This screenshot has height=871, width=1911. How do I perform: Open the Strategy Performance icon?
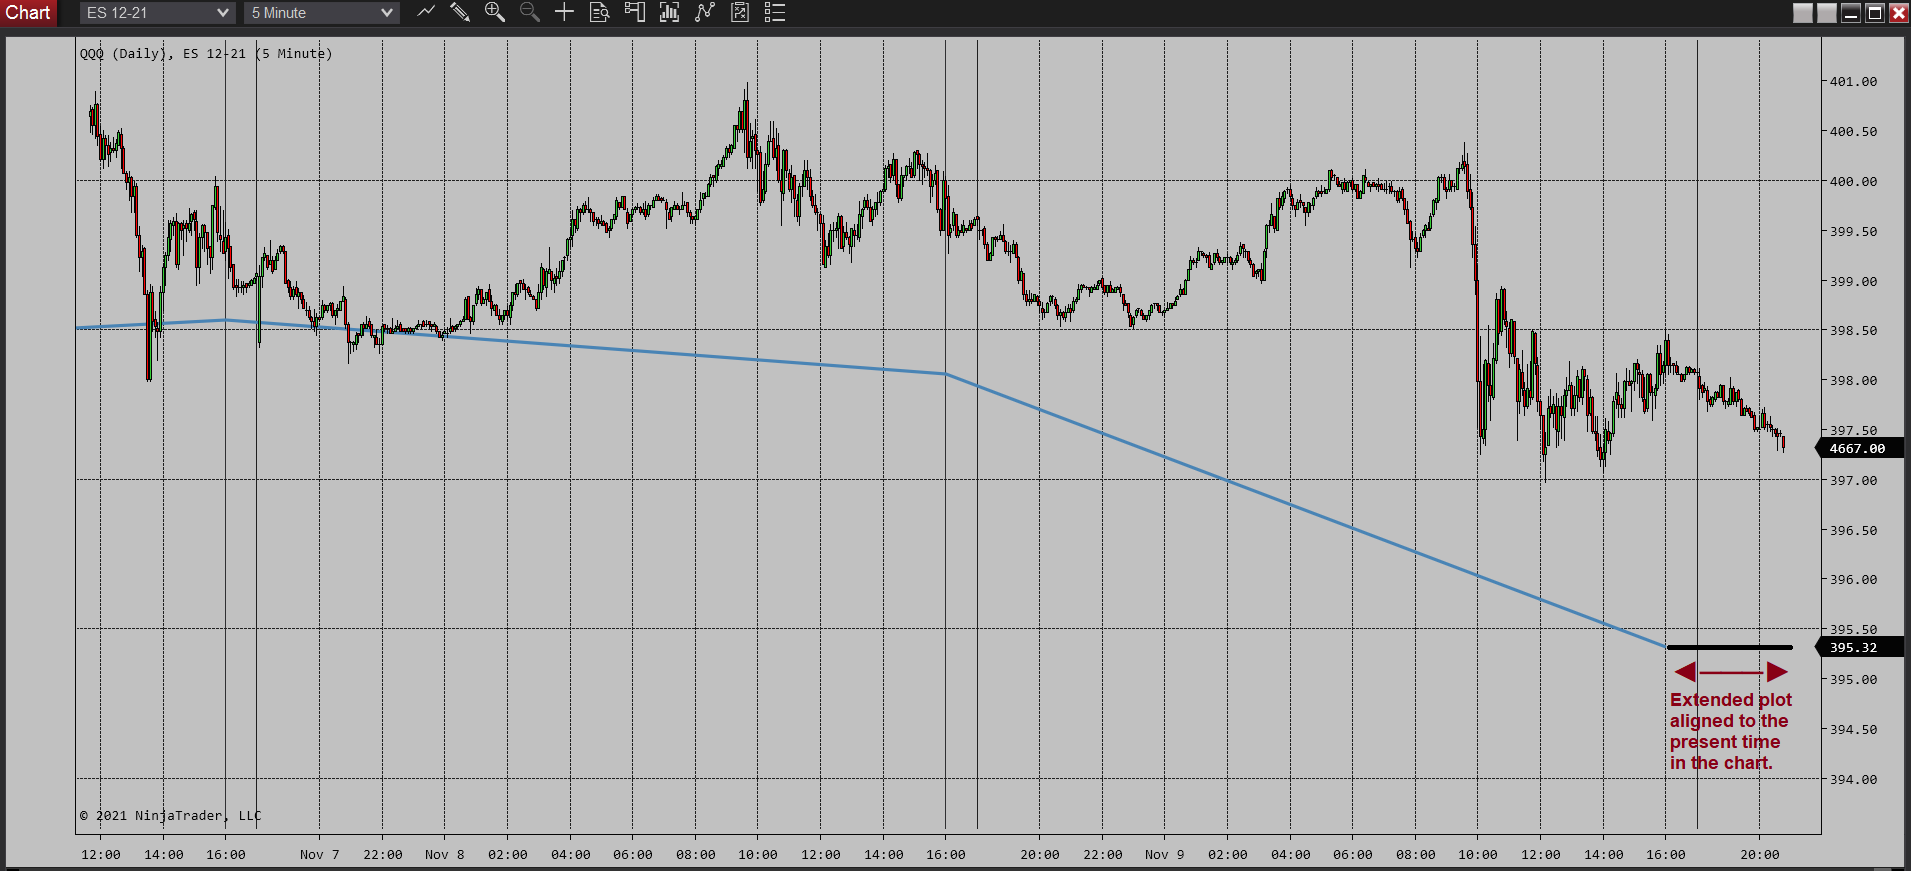pyautogui.click(x=740, y=12)
